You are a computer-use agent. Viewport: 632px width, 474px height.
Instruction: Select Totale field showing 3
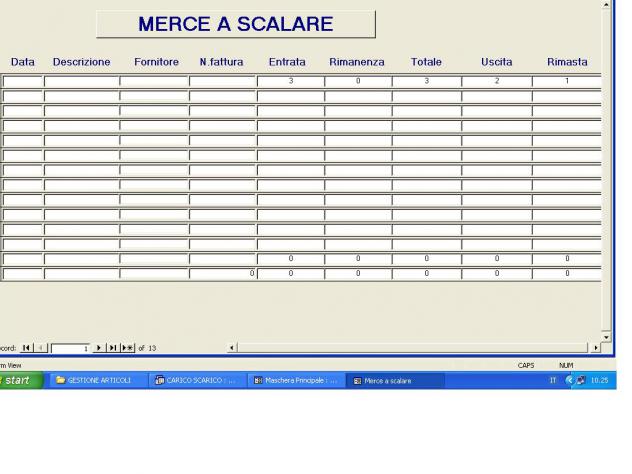[x=427, y=81]
